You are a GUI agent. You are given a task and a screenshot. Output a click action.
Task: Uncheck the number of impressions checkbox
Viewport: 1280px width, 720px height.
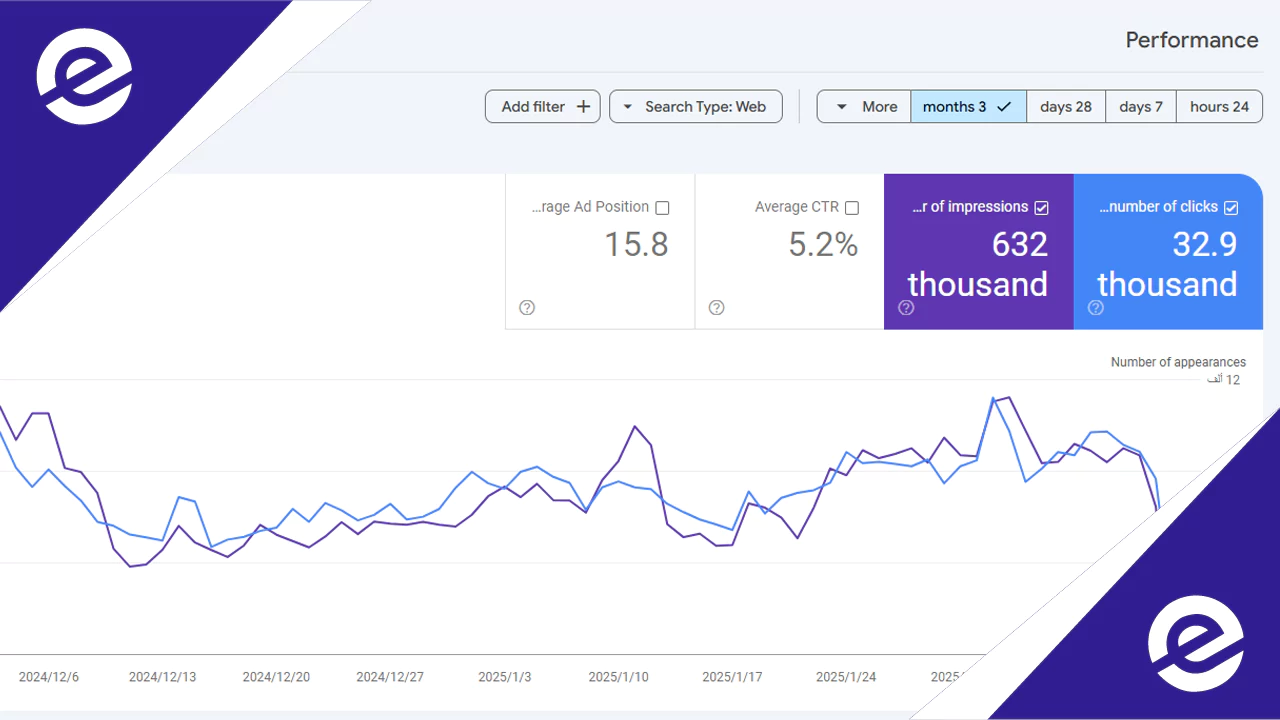[x=1042, y=208]
